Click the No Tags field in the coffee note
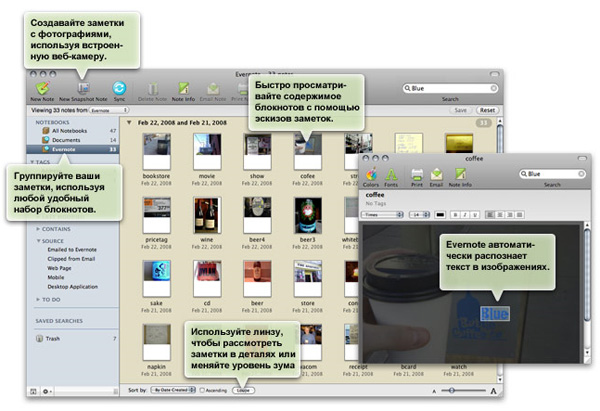 pyautogui.click(x=376, y=204)
